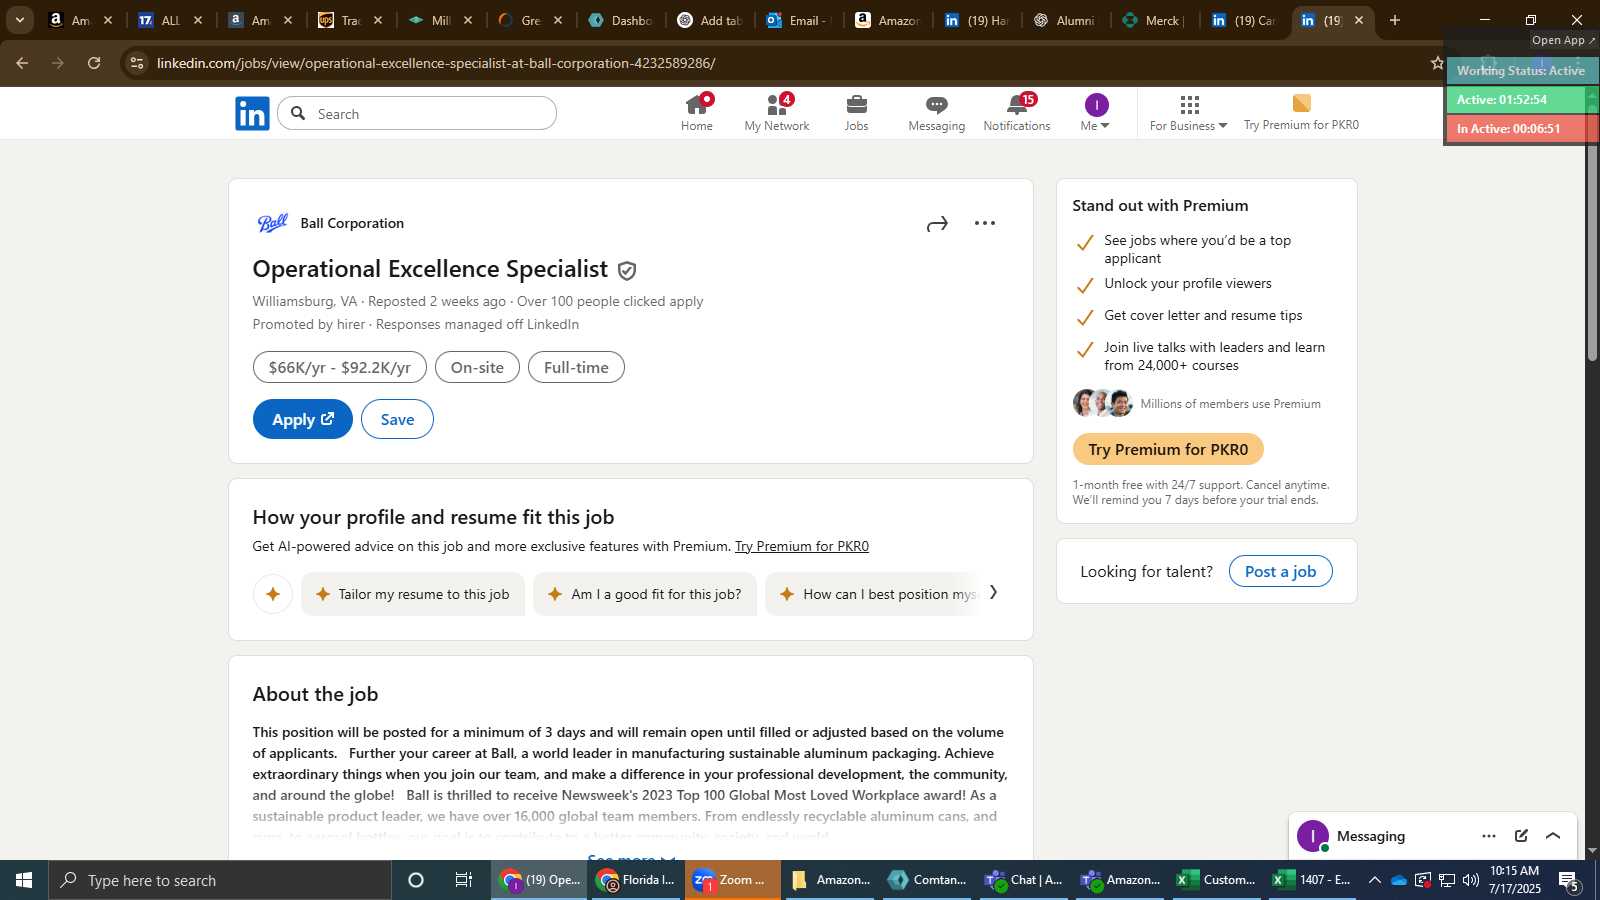The image size is (1600, 900).
Task: Go to the Home feed icon
Action: (x=697, y=113)
